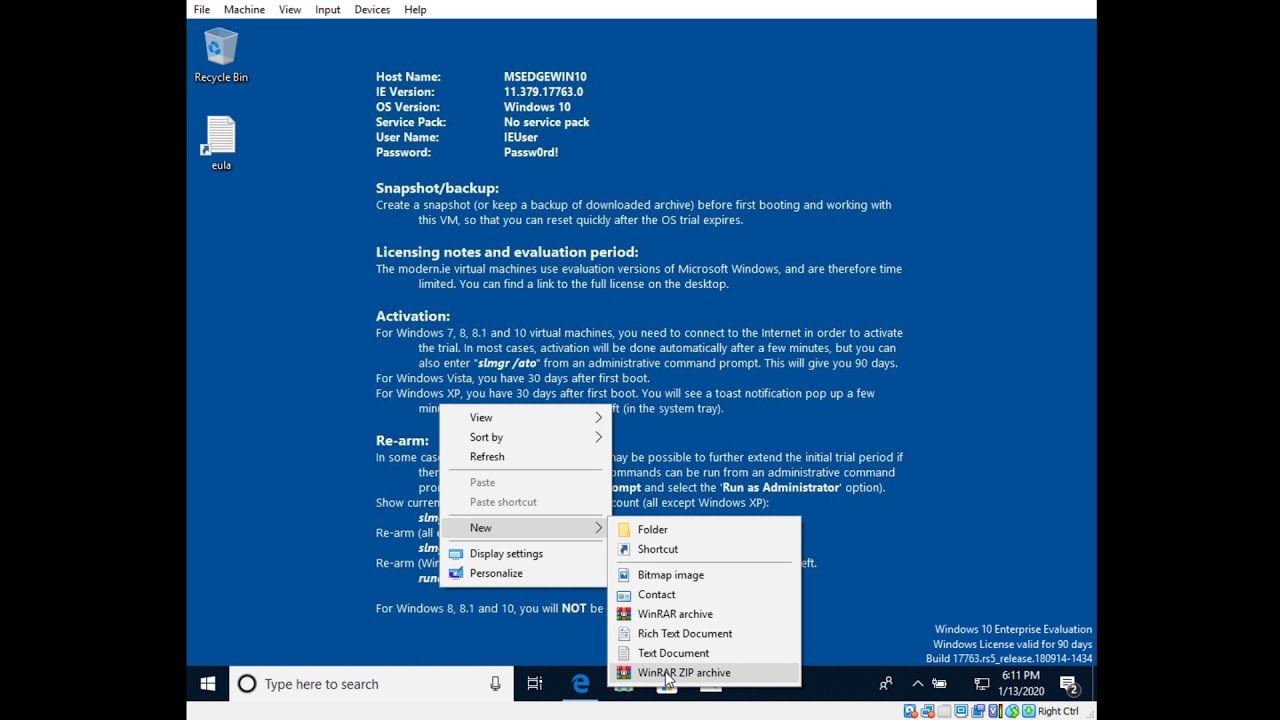Click the Shortcut icon in the New submenu
The width and height of the screenshot is (1280, 720).
tap(624, 549)
